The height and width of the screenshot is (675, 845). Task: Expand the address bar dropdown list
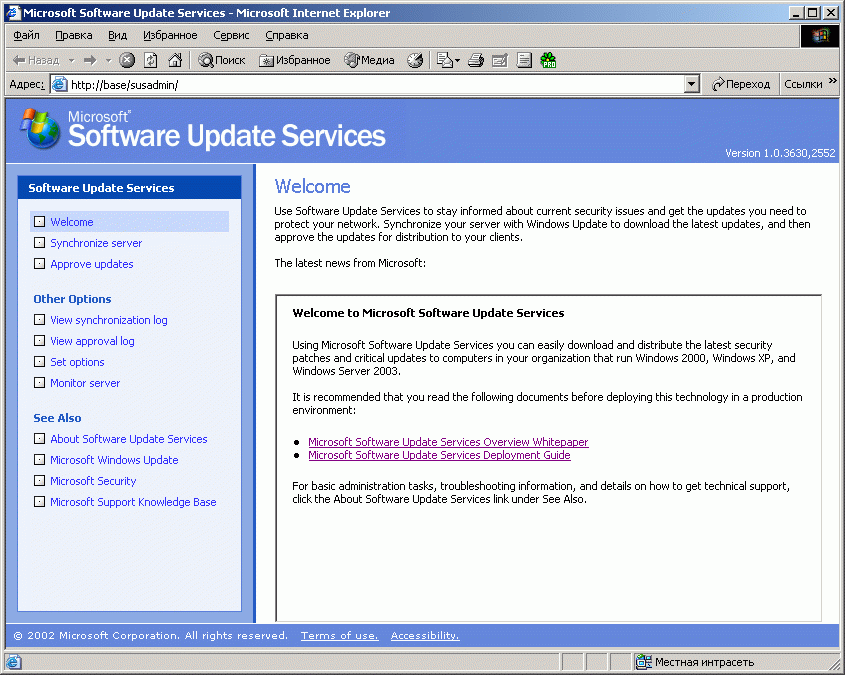(x=691, y=85)
